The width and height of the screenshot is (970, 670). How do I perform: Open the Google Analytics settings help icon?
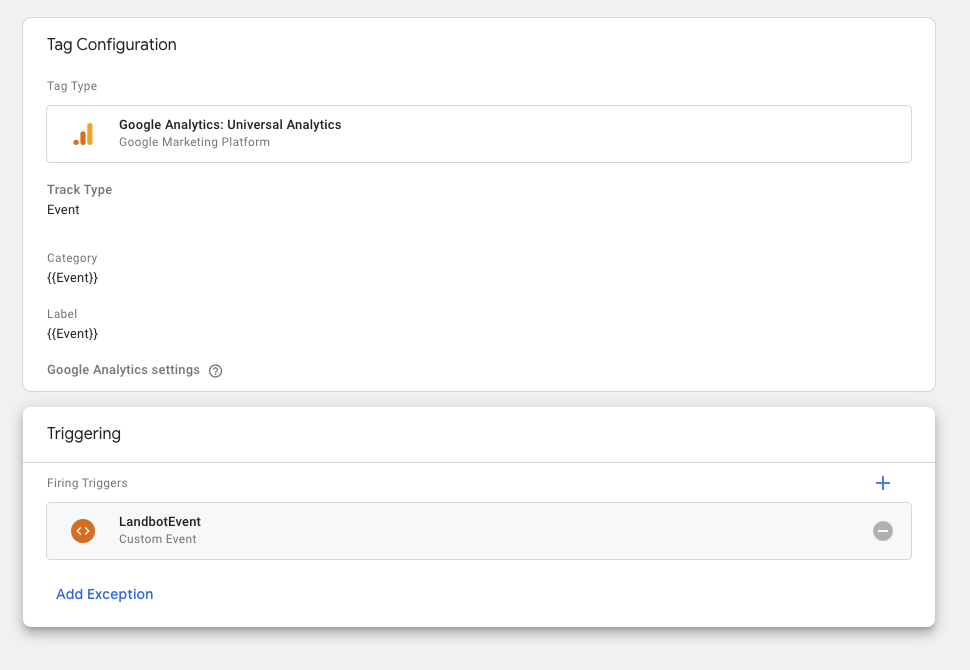215,371
